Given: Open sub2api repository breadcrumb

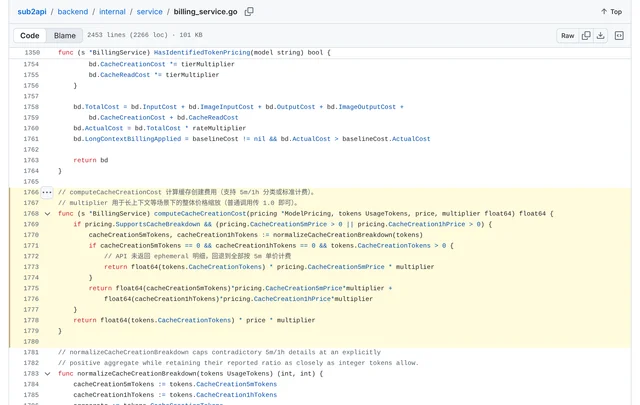Looking at the screenshot, I should (x=32, y=12).
